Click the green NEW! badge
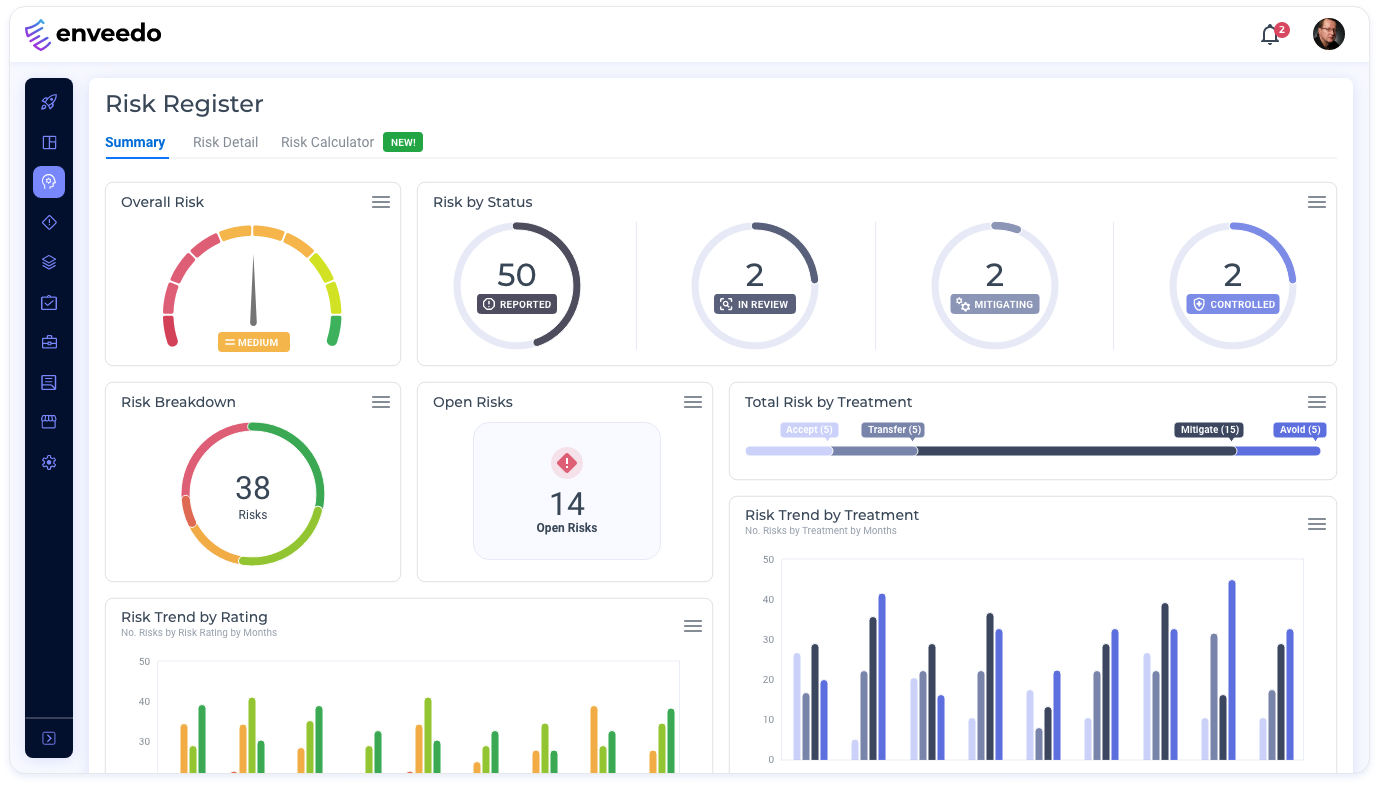 pyautogui.click(x=402, y=142)
